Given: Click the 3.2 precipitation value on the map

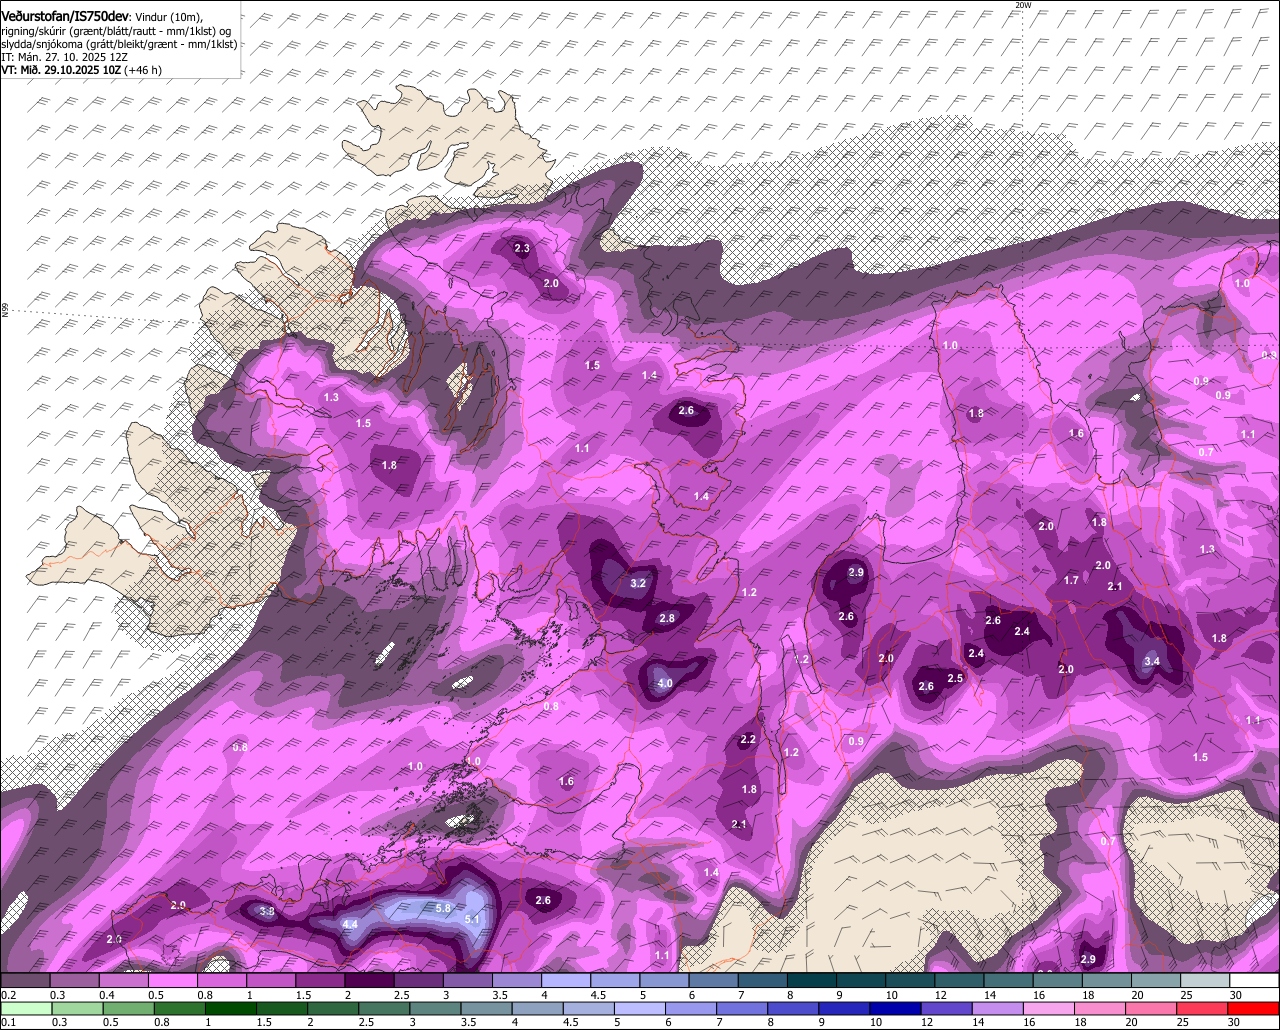Looking at the screenshot, I should pyautogui.click(x=639, y=583).
